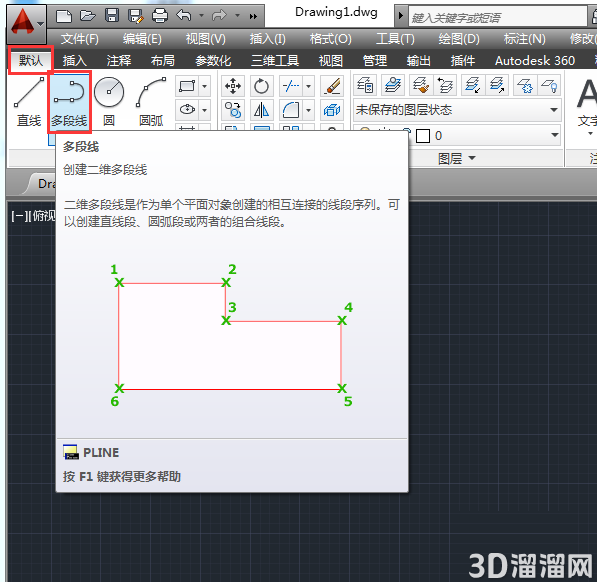597x582 pixels.
Task: Select the Circle (圆) tool
Action: click(x=109, y=102)
